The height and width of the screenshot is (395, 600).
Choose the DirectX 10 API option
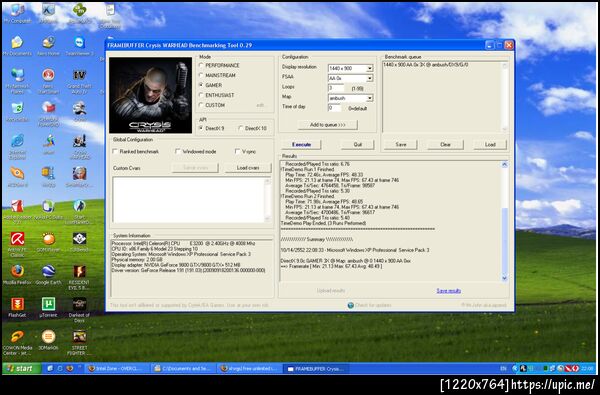click(x=241, y=128)
